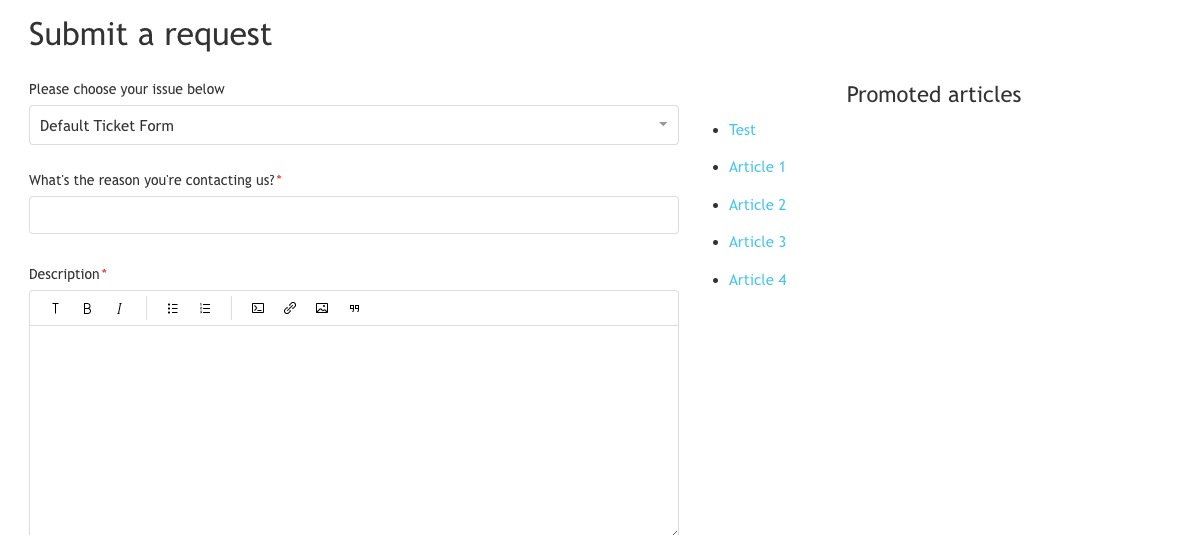The image size is (1200, 535).
Task: Click inside the Description text area
Action: click(x=354, y=430)
